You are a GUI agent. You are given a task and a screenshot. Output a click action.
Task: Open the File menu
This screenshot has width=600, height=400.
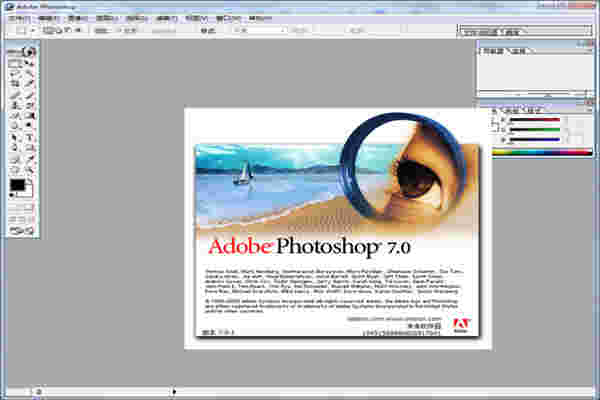coord(19,18)
